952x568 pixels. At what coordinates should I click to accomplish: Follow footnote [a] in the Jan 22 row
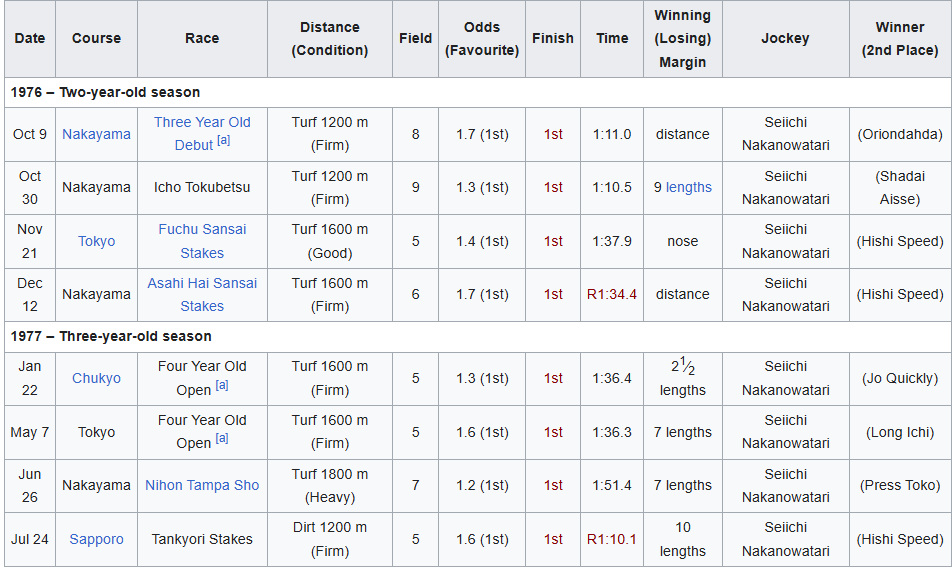222,385
